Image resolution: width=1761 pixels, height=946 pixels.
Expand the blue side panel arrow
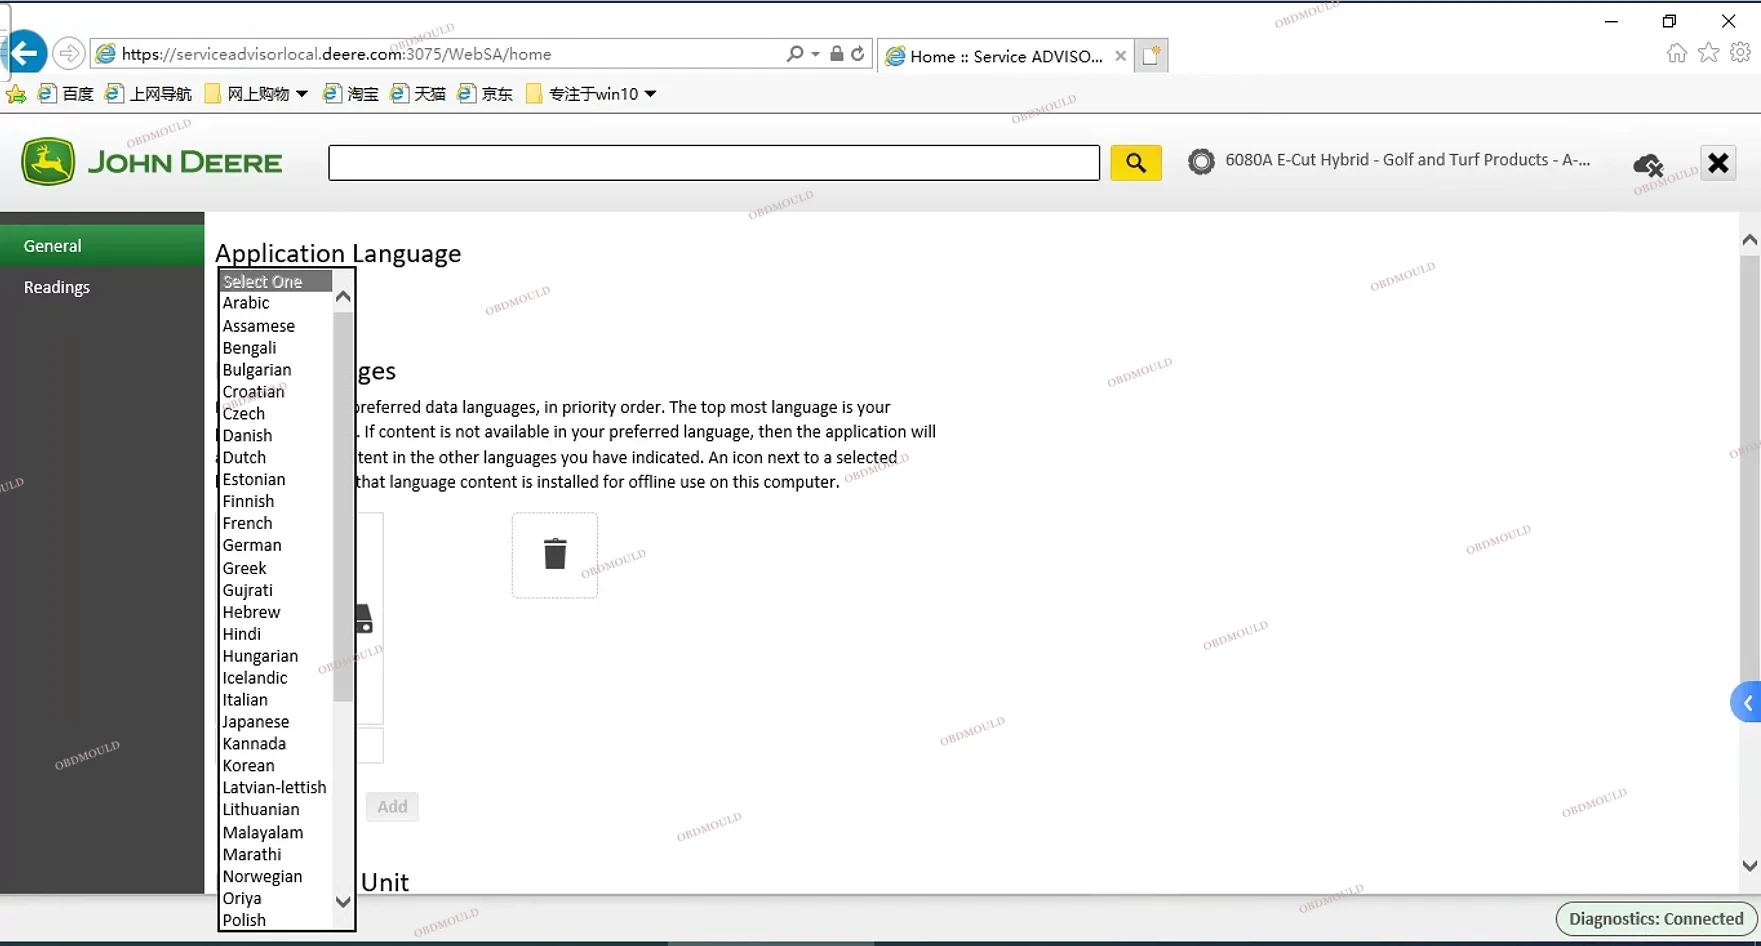click(x=1747, y=703)
